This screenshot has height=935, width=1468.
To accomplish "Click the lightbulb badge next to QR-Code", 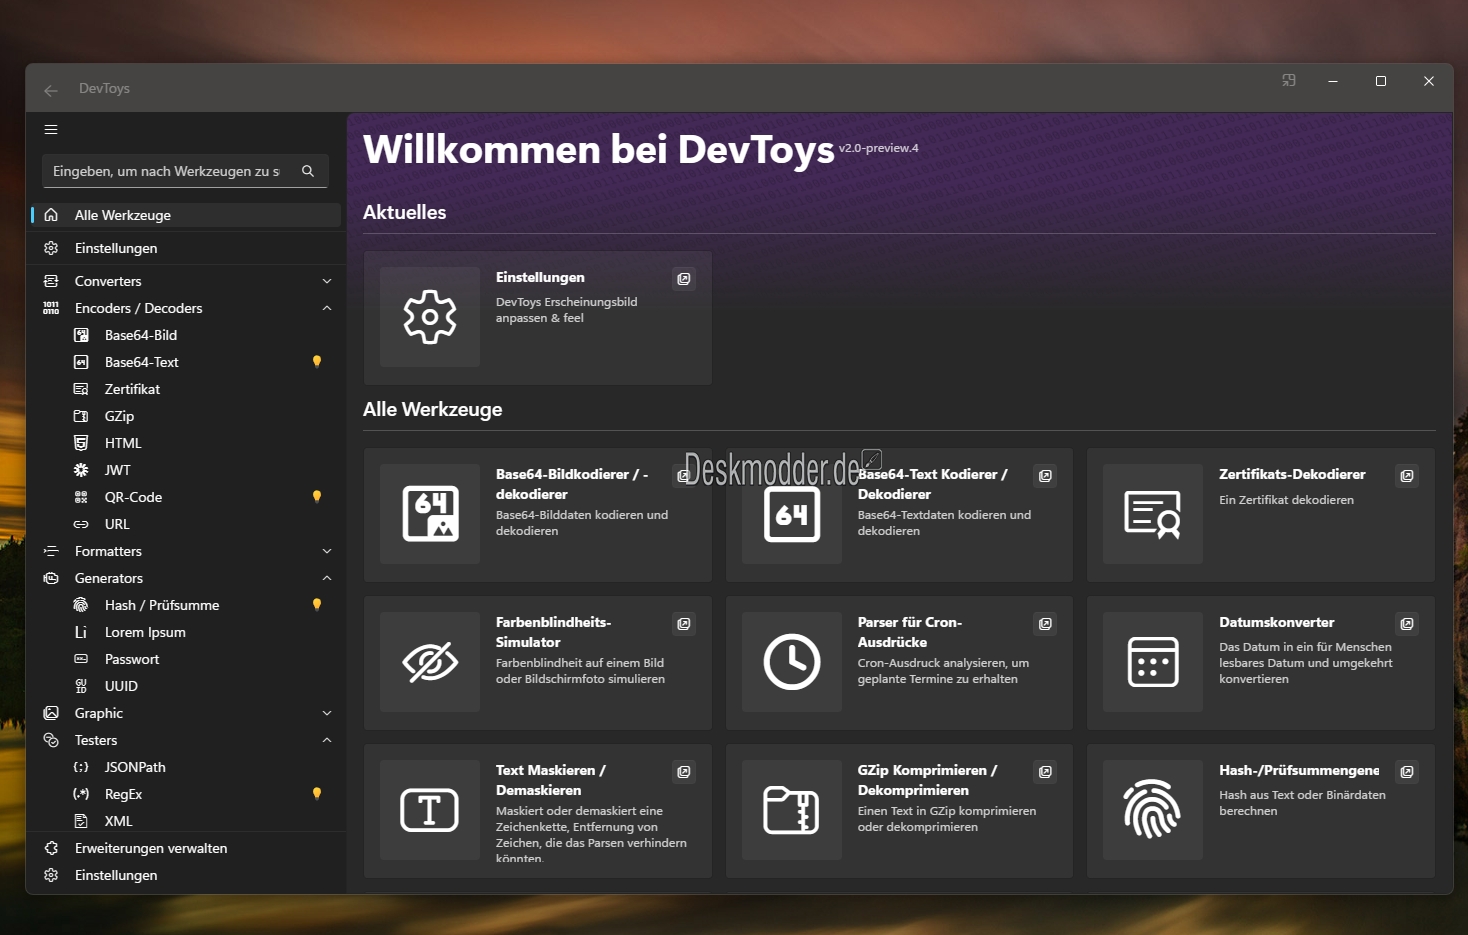I will point(317,497).
